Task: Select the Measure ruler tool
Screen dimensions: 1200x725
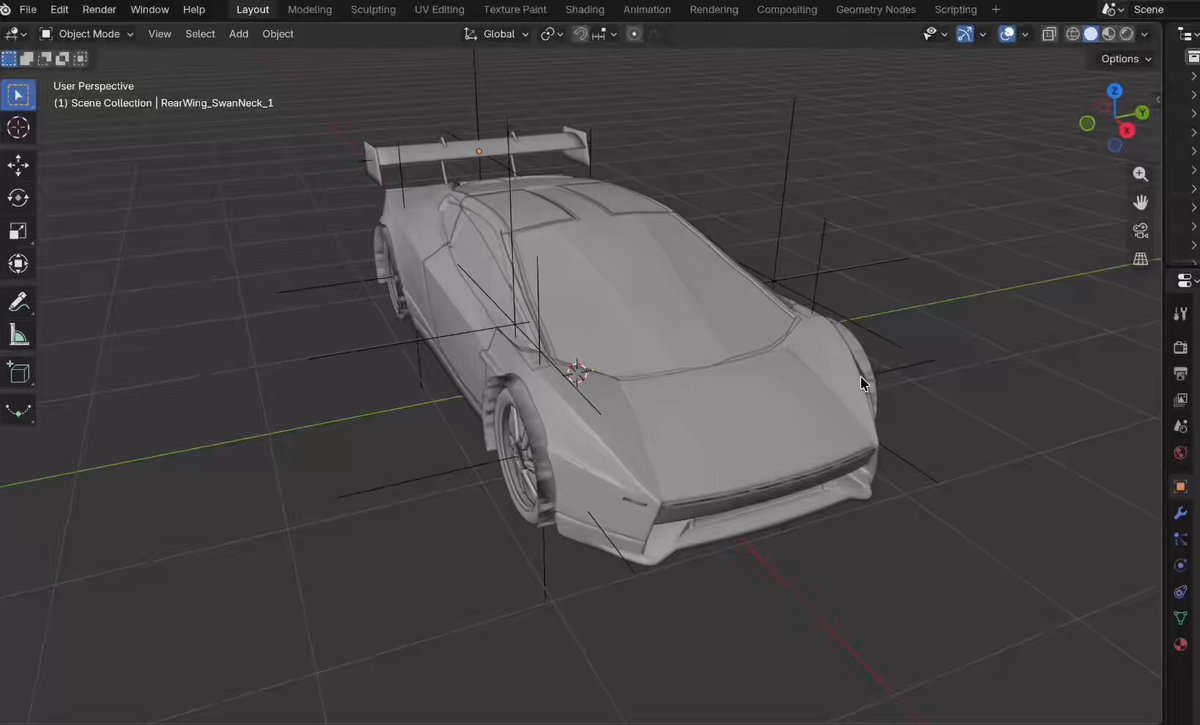Action: [x=18, y=335]
